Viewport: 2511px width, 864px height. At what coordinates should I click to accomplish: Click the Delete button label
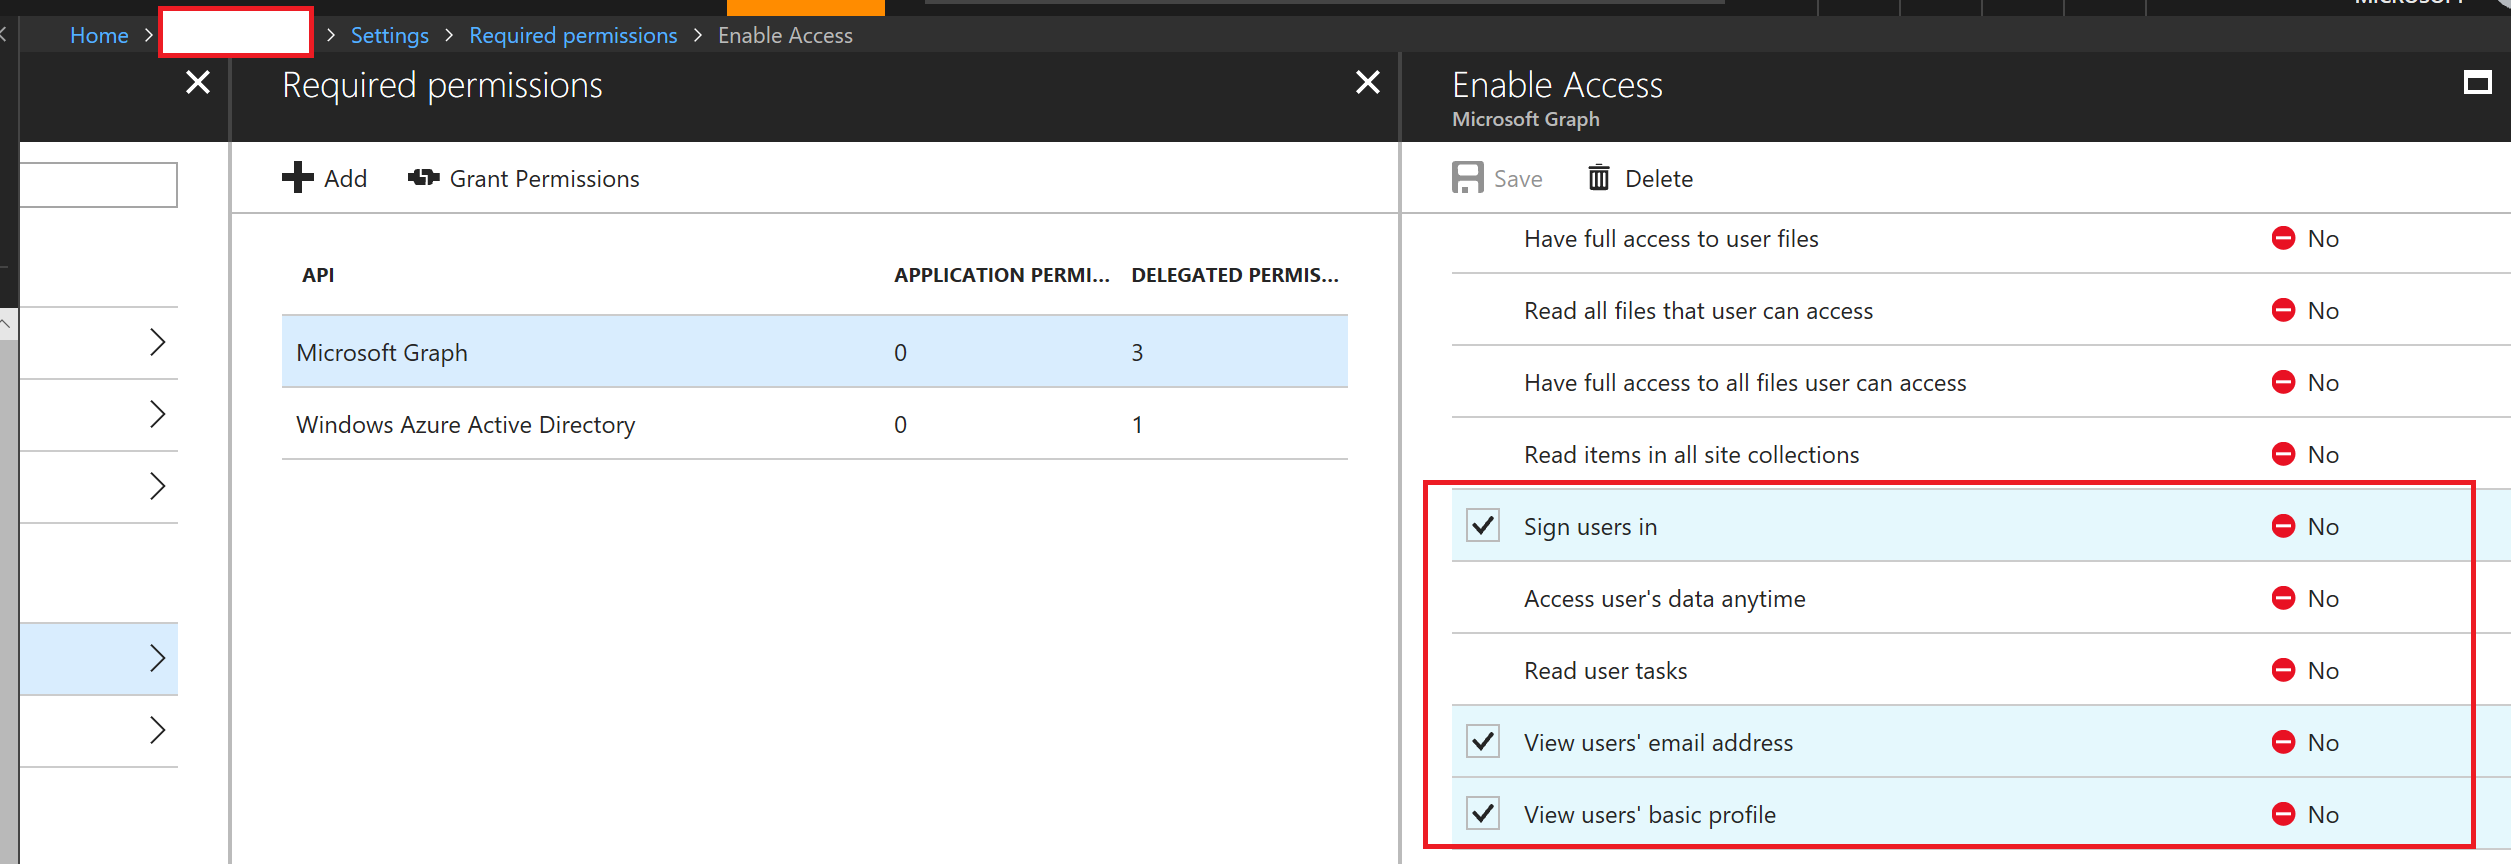1659,178
